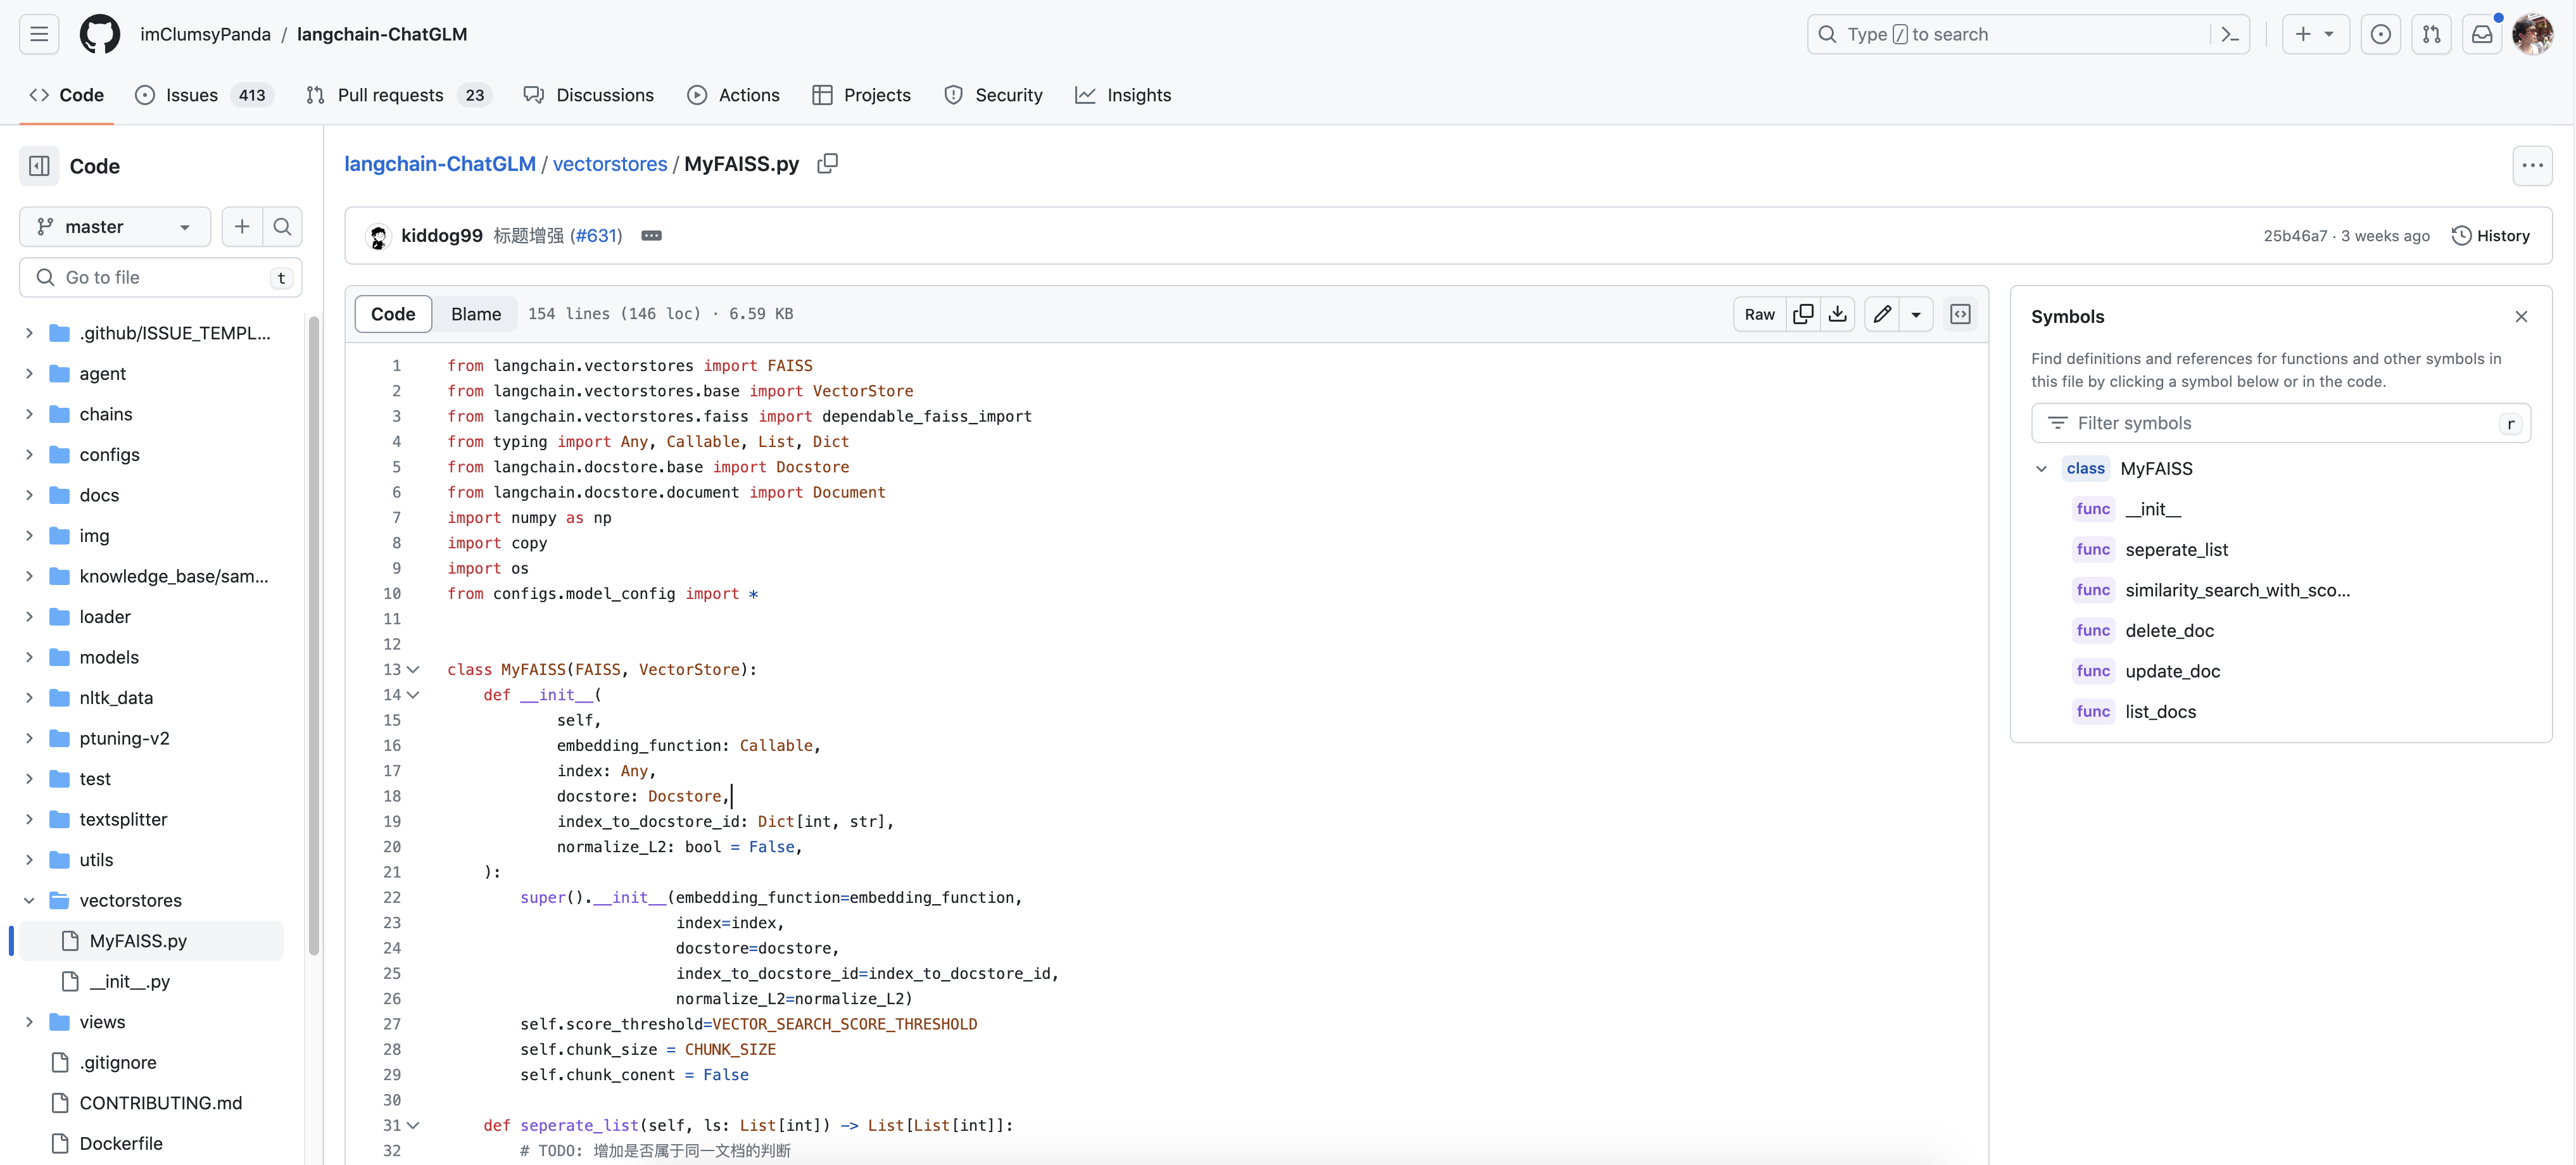Fold seperate_list function at line 31

pyautogui.click(x=413, y=1126)
